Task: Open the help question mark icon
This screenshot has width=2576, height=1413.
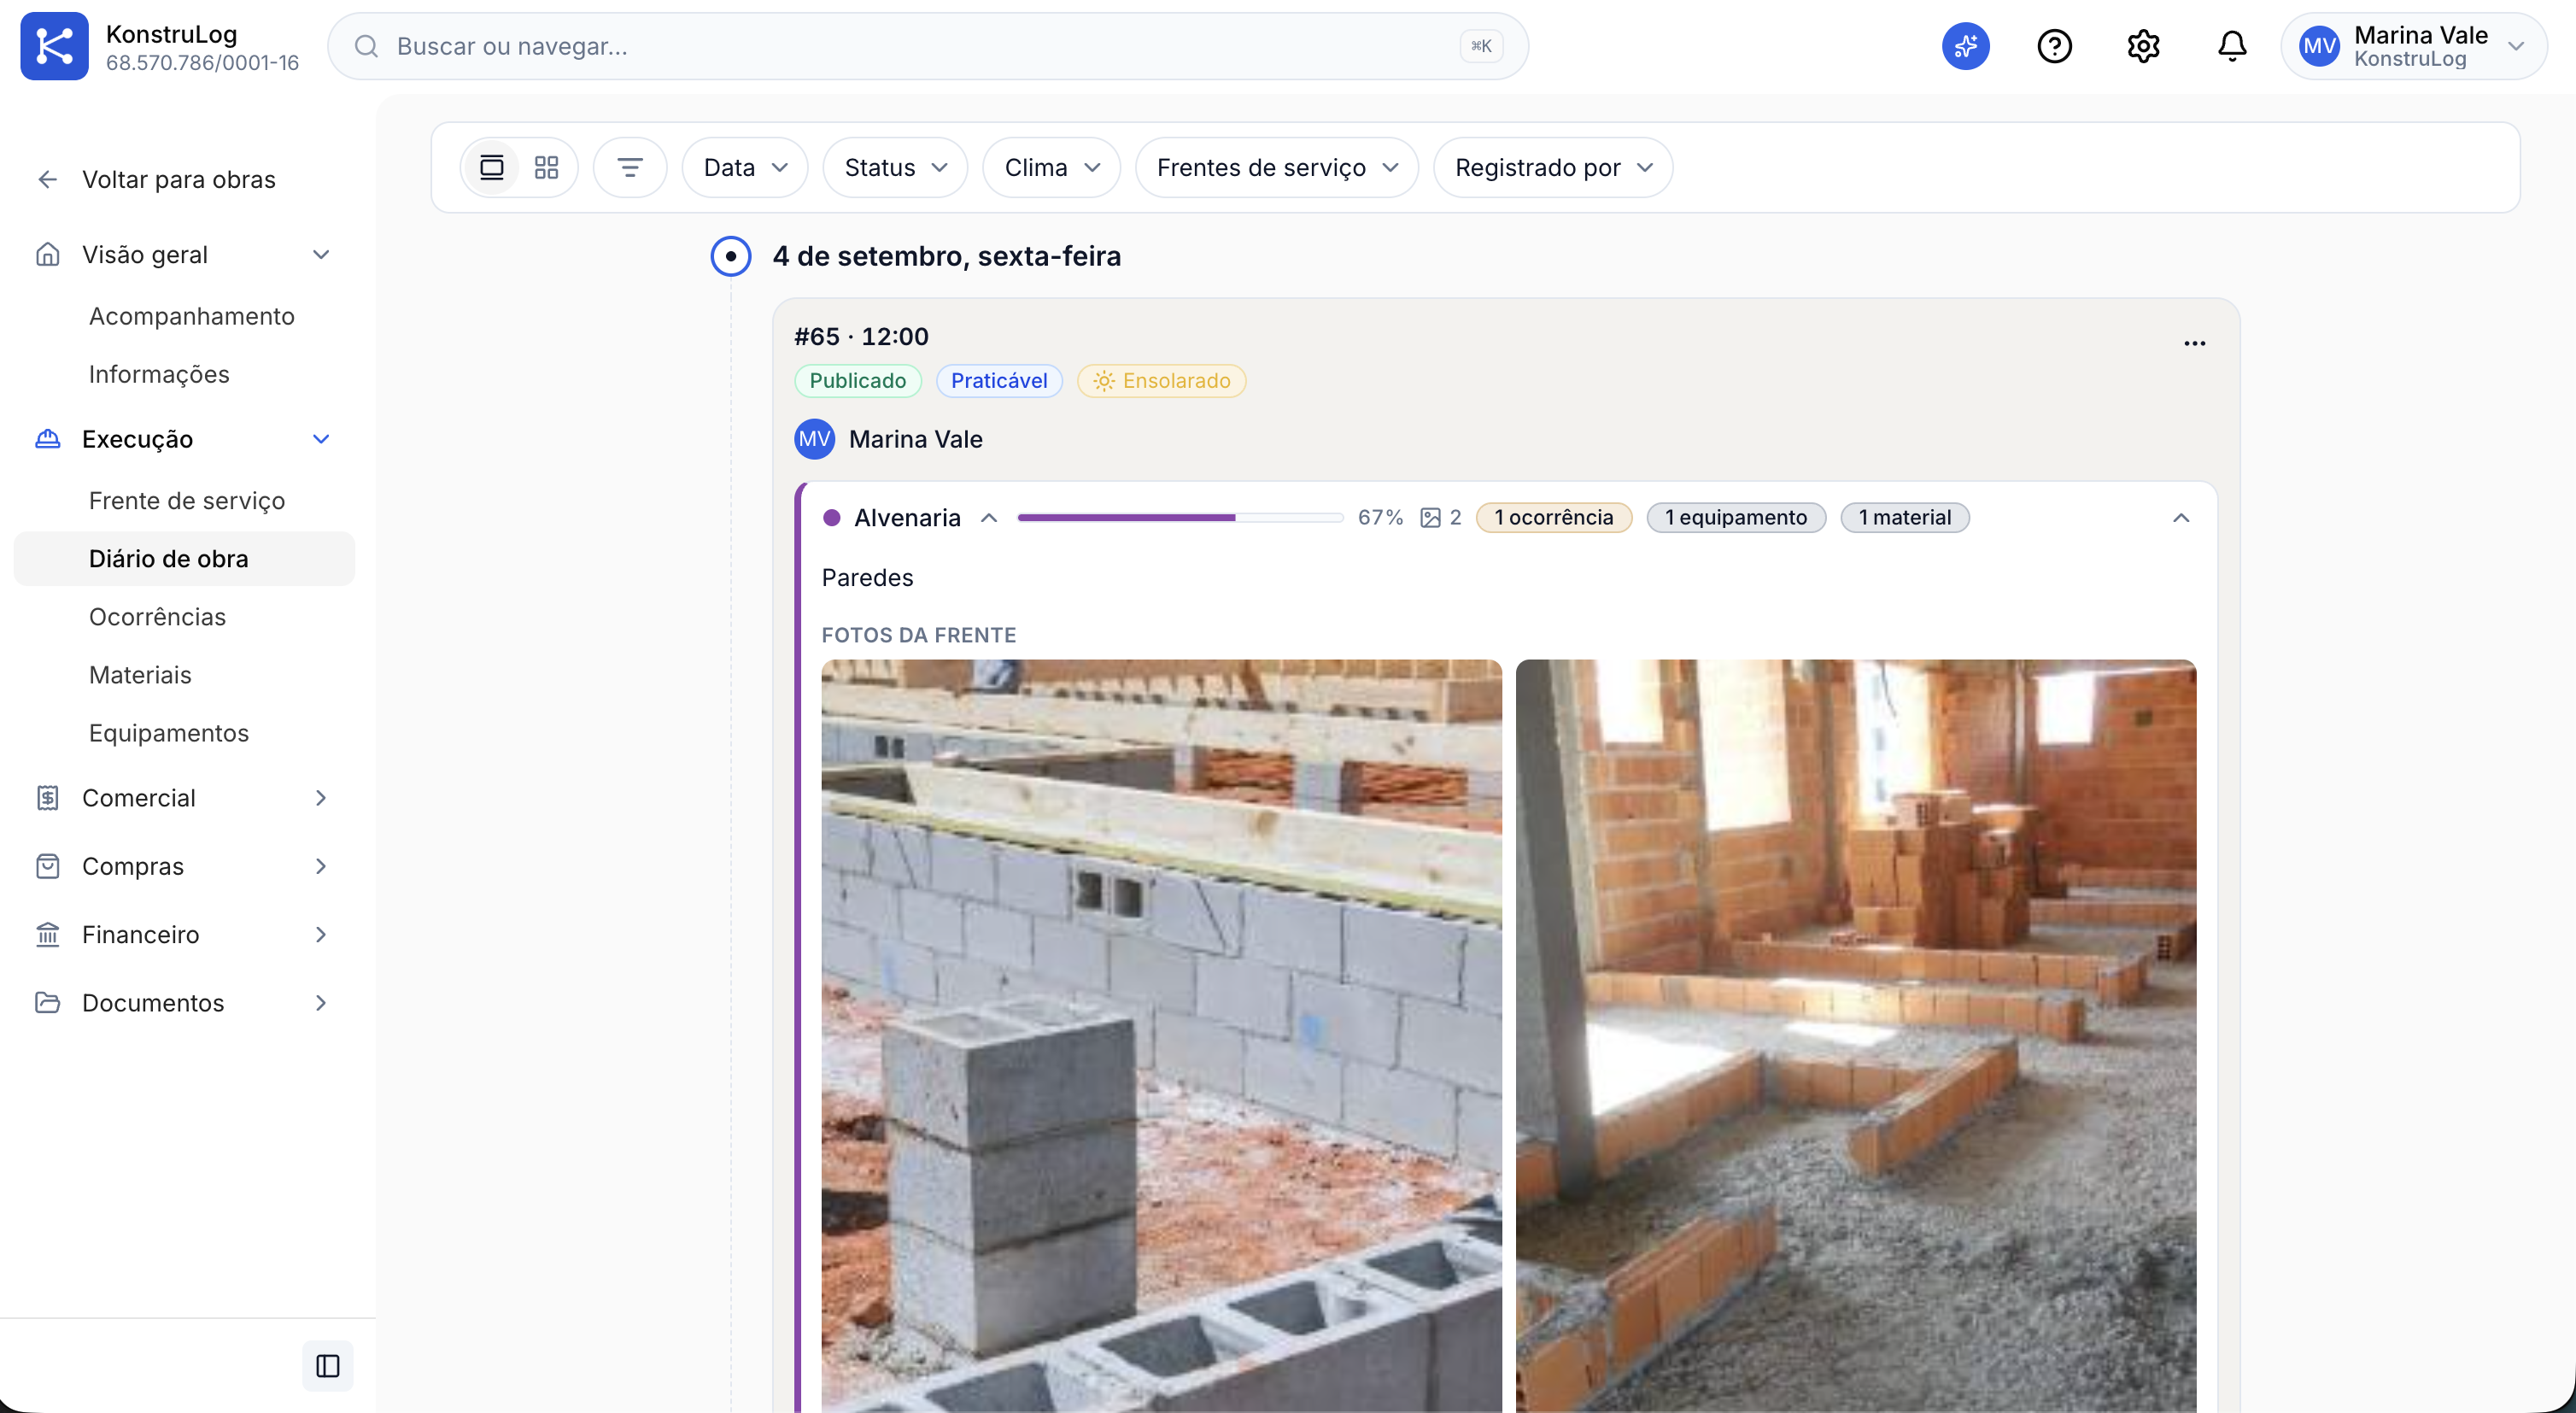Action: coord(2054,46)
